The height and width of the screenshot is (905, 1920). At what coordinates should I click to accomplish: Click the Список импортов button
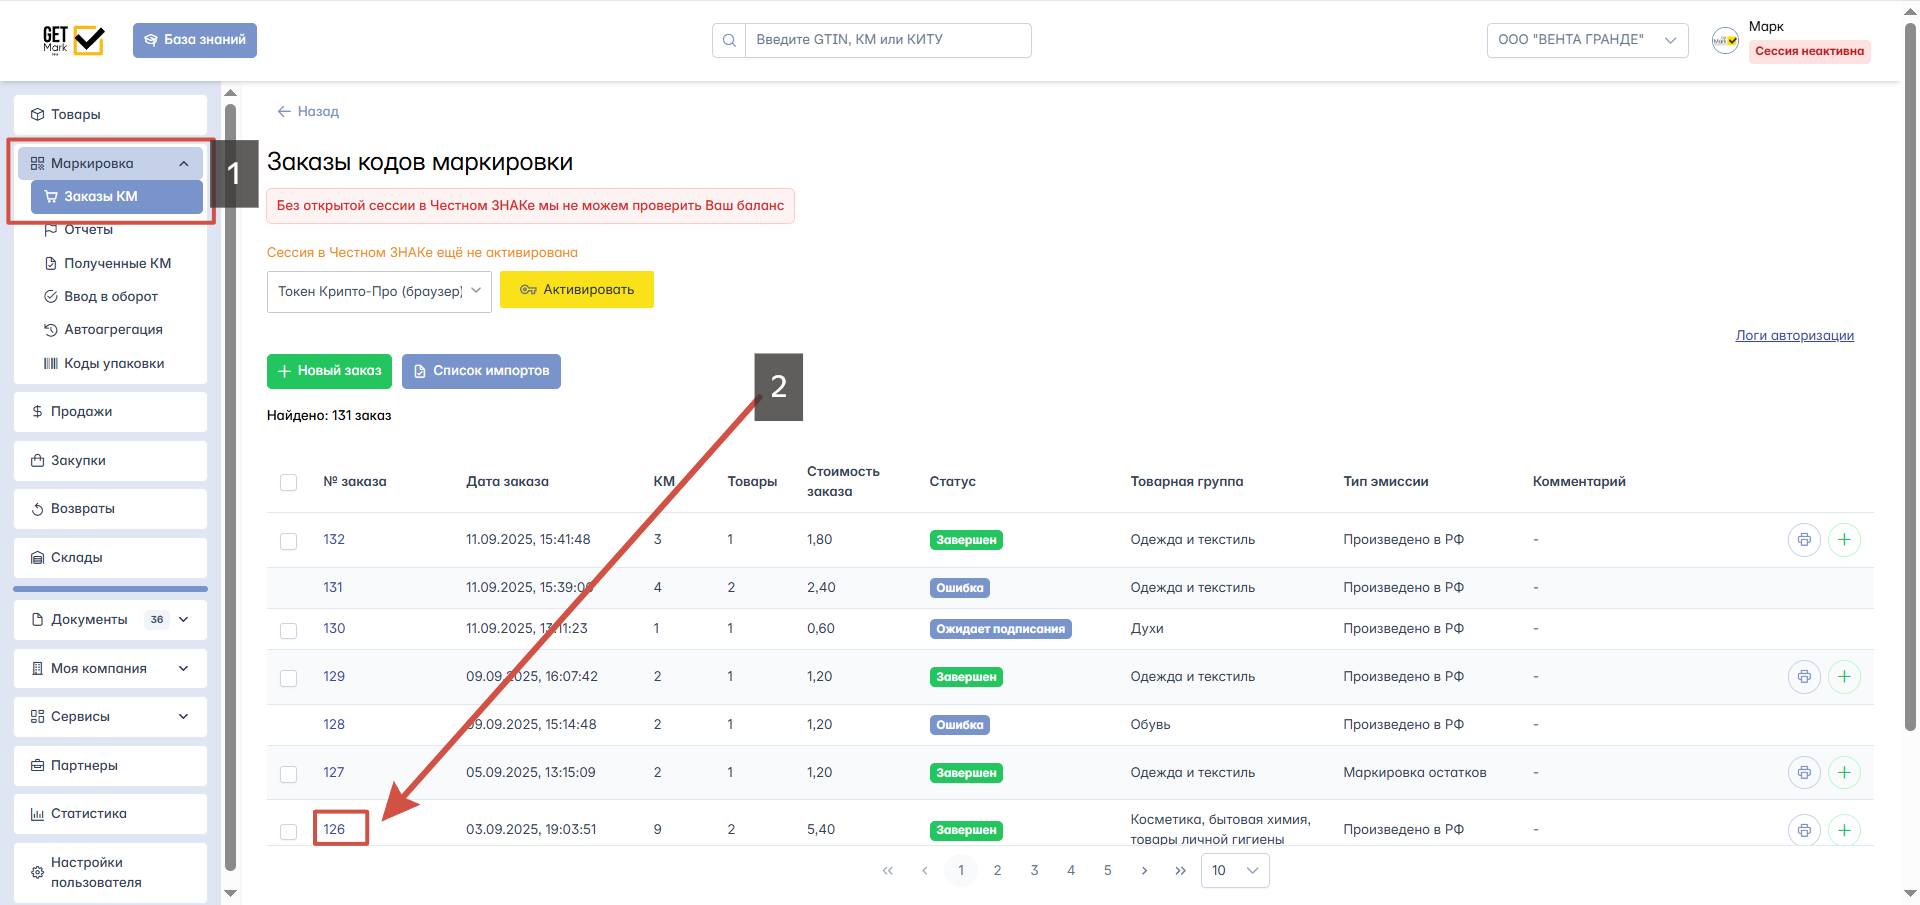pyautogui.click(x=481, y=371)
